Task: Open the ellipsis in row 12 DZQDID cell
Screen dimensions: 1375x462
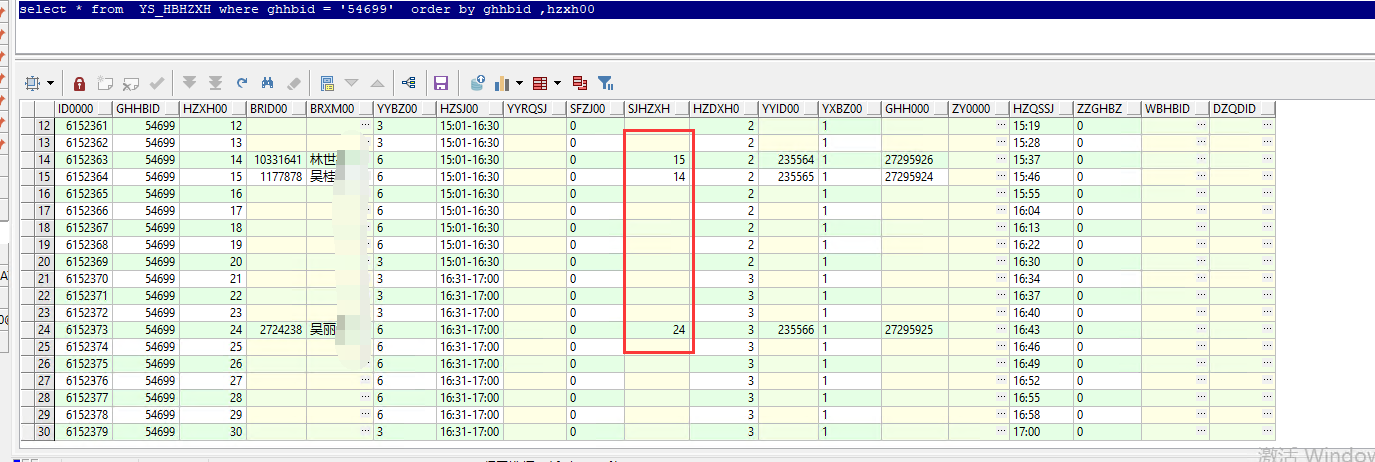Action: pyautogui.click(x=1267, y=126)
